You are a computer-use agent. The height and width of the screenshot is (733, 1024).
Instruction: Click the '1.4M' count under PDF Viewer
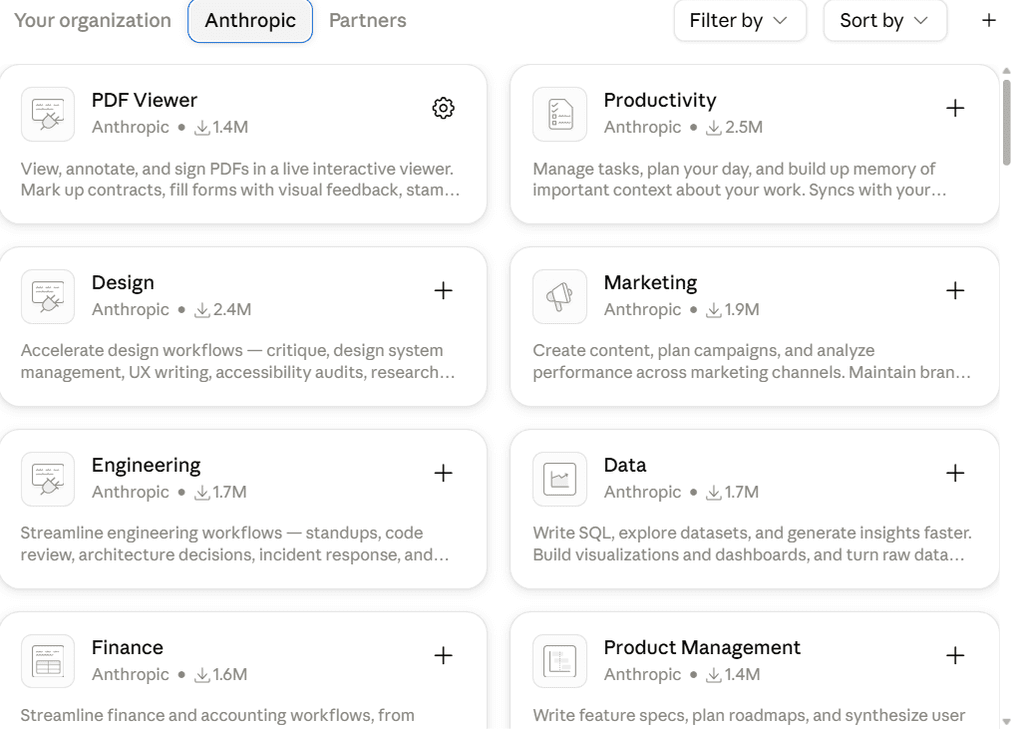click(x=231, y=127)
